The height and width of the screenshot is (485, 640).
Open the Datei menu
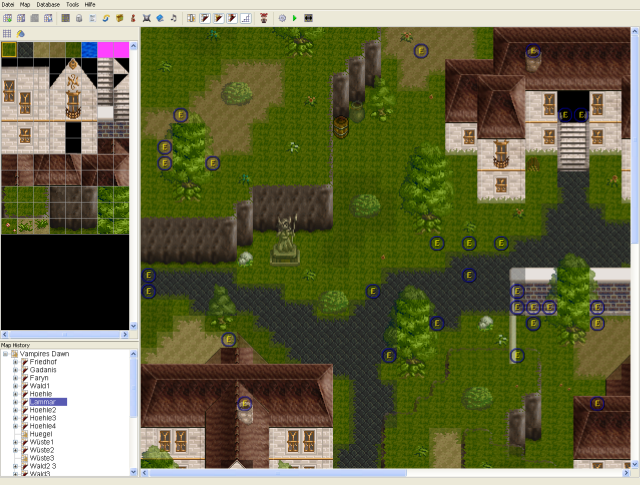coord(8,5)
